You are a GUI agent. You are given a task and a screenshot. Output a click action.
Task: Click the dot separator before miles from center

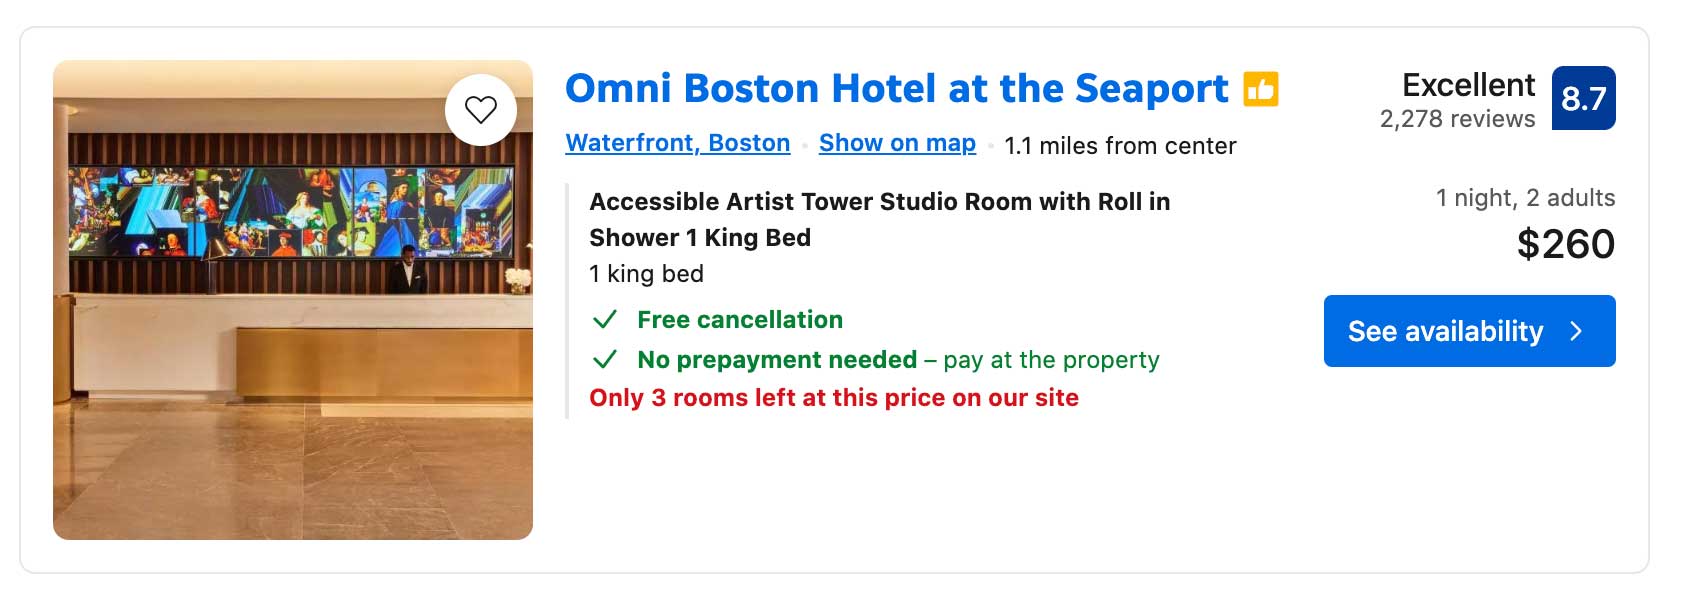pyautogui.click(x=991, y=145)
